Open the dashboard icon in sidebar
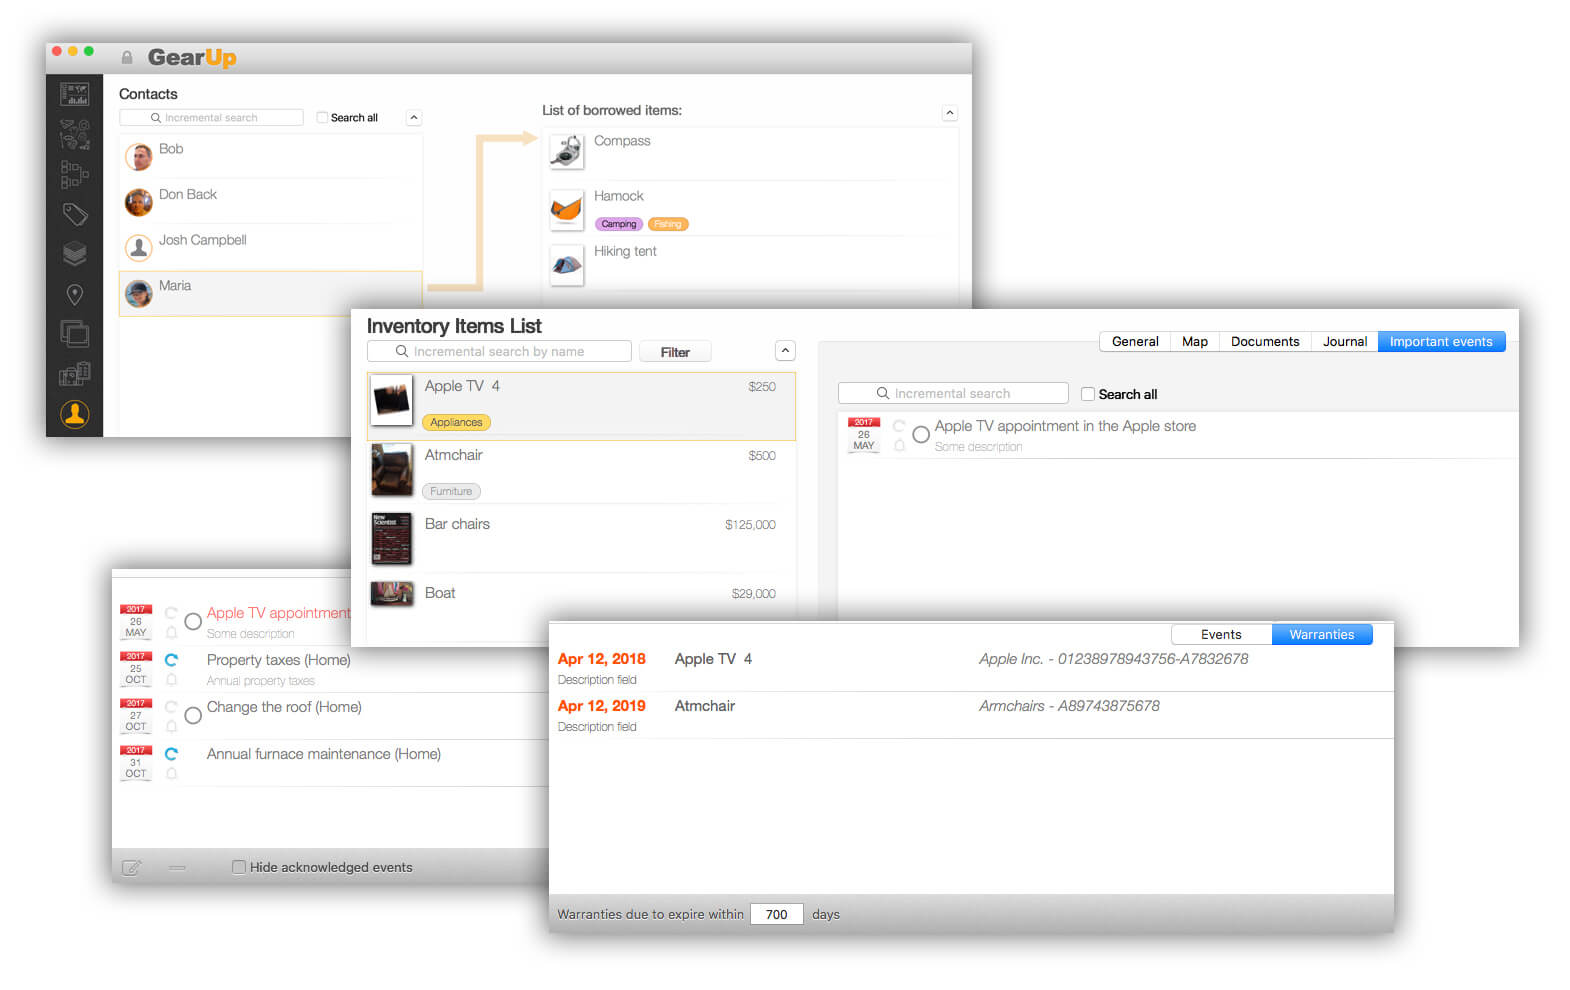Viewport: 1570px width, 990px height. coord(74,94)
